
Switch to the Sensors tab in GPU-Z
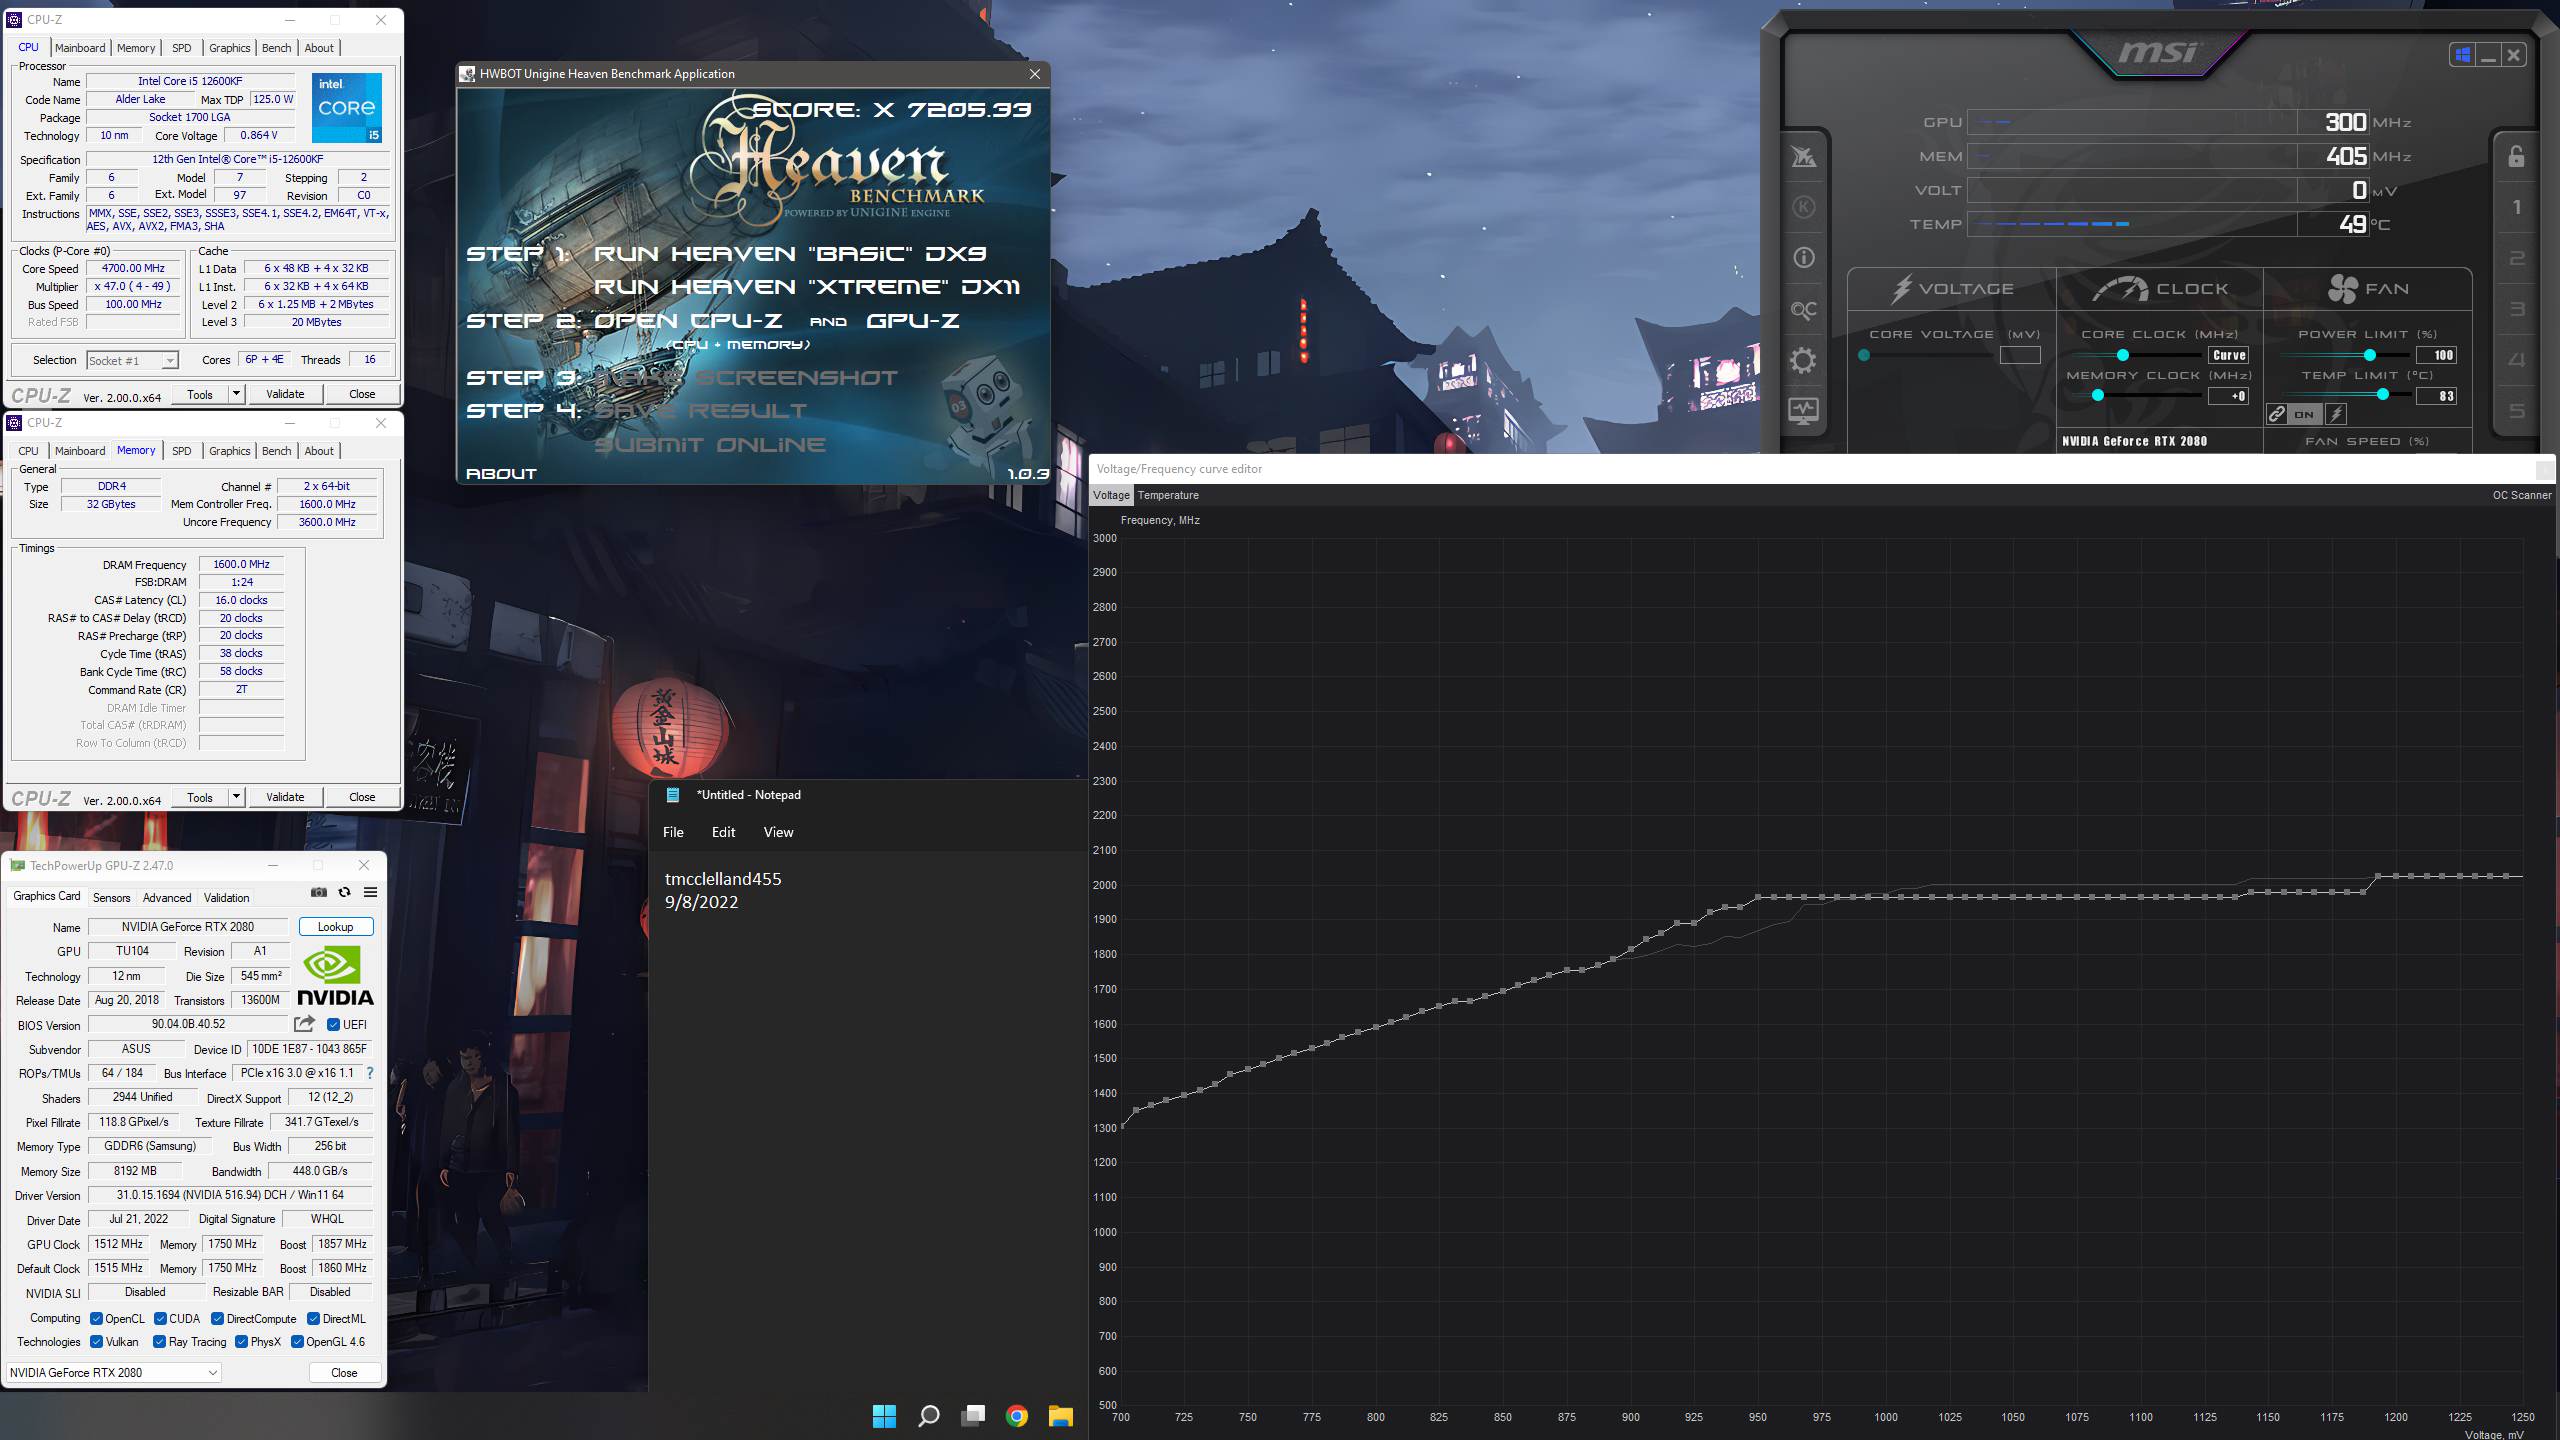[x=112, y=898]
